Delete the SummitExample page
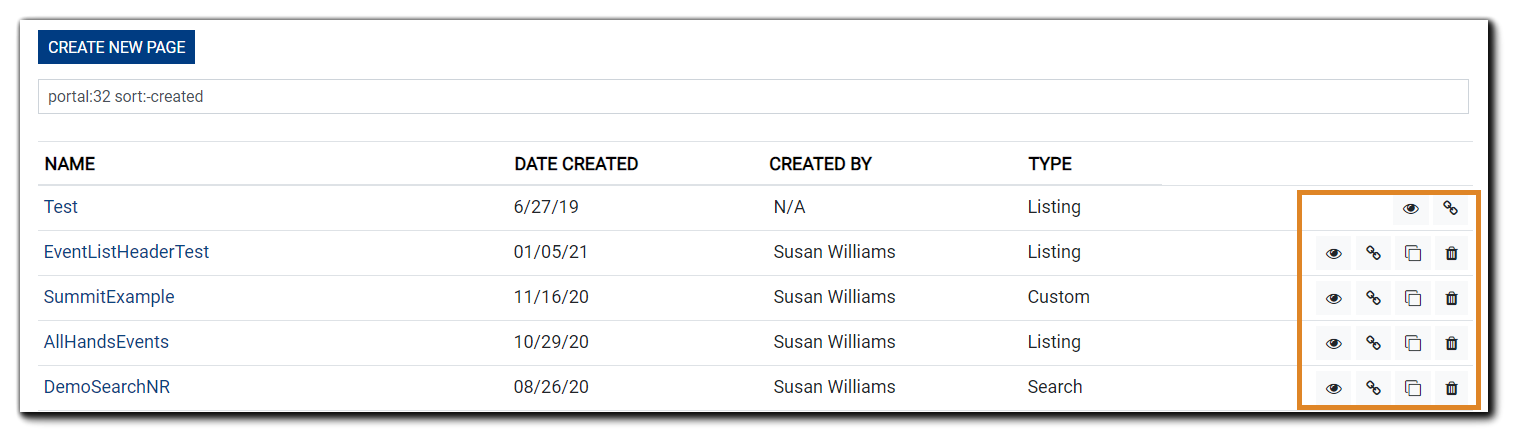 (x=1451, y=298)
